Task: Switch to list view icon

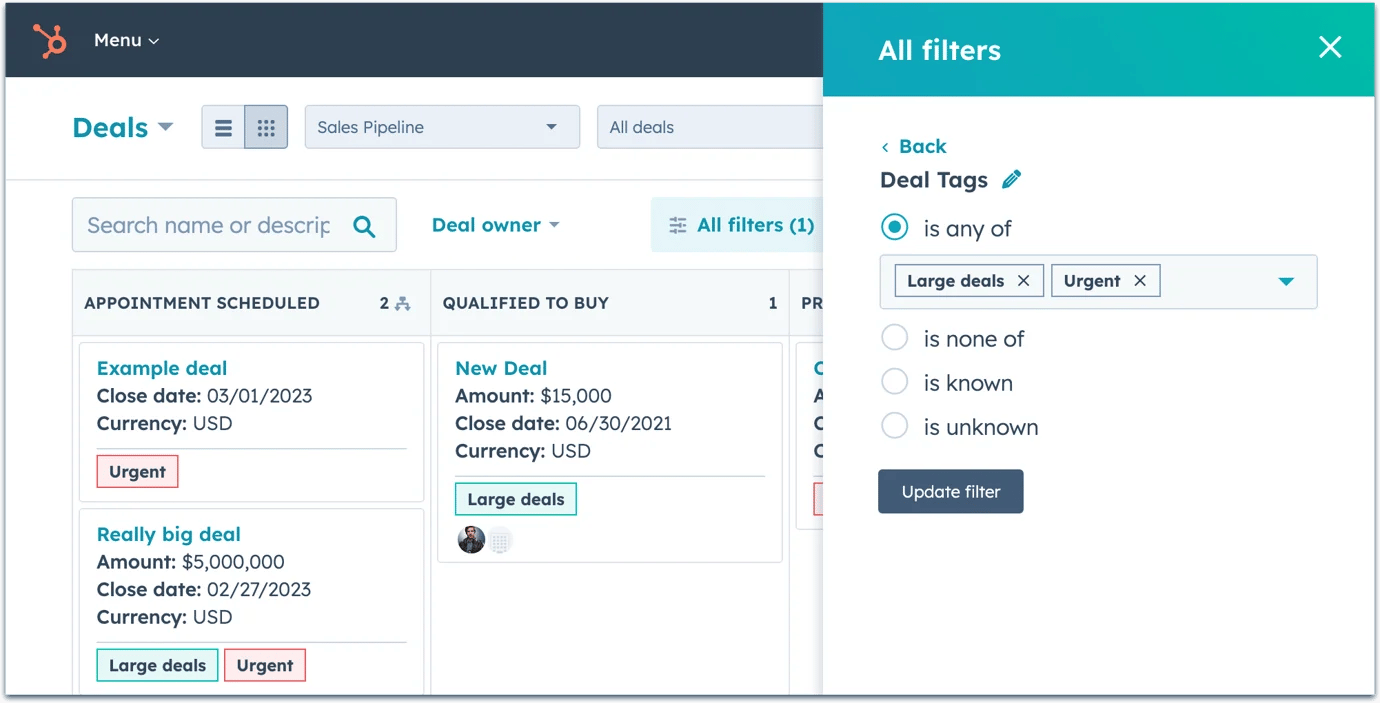Action: (x=223, y=128)
